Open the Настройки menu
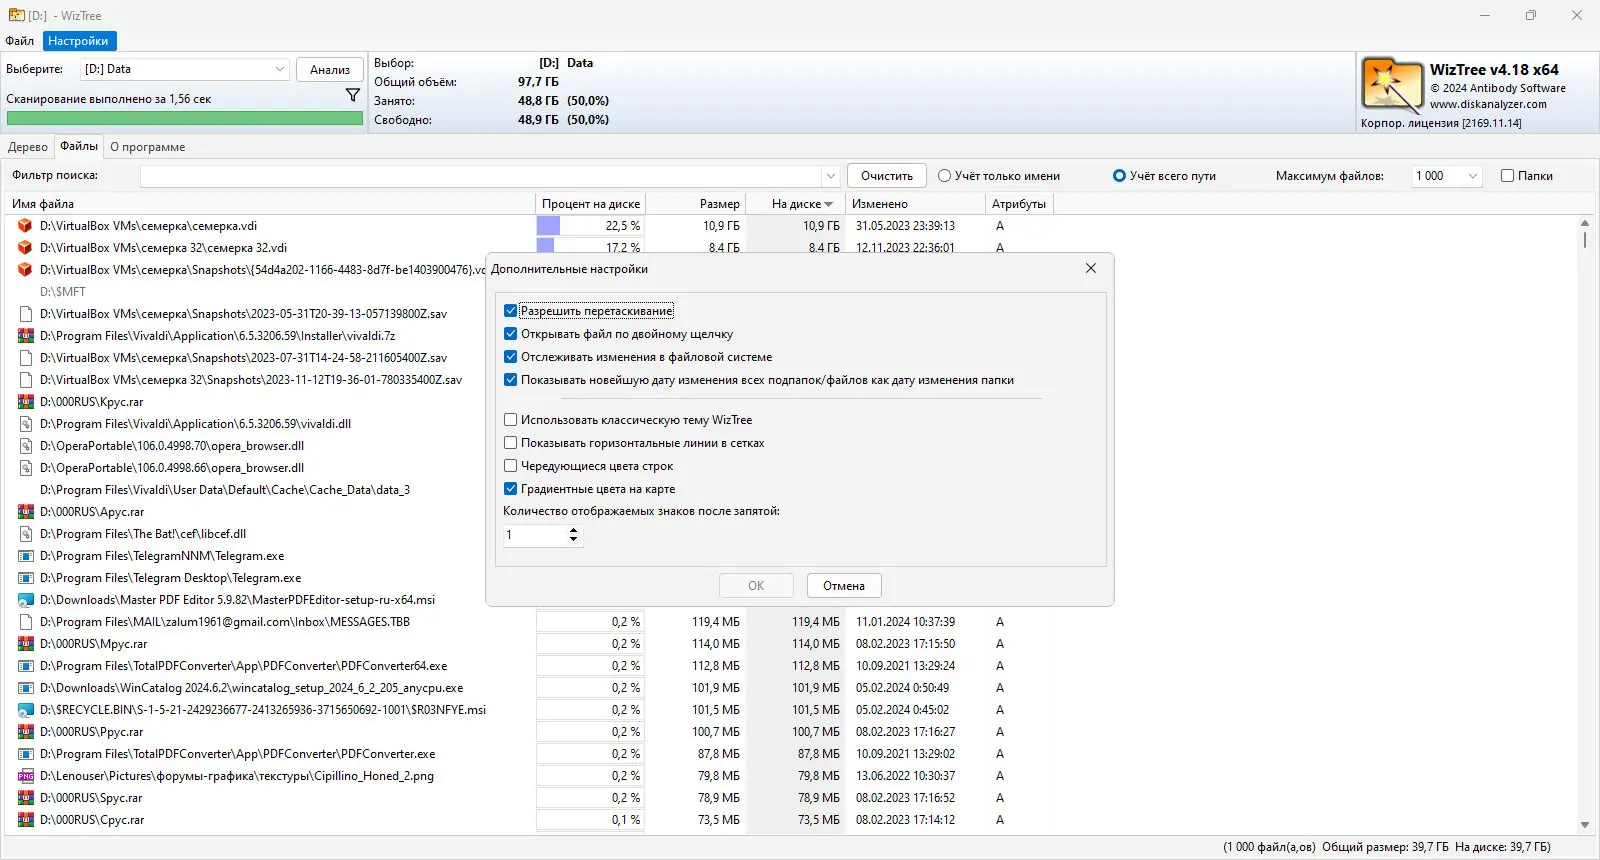Image resolution: width=1600 pixels, height=860 pixels. tap(78, 41)
